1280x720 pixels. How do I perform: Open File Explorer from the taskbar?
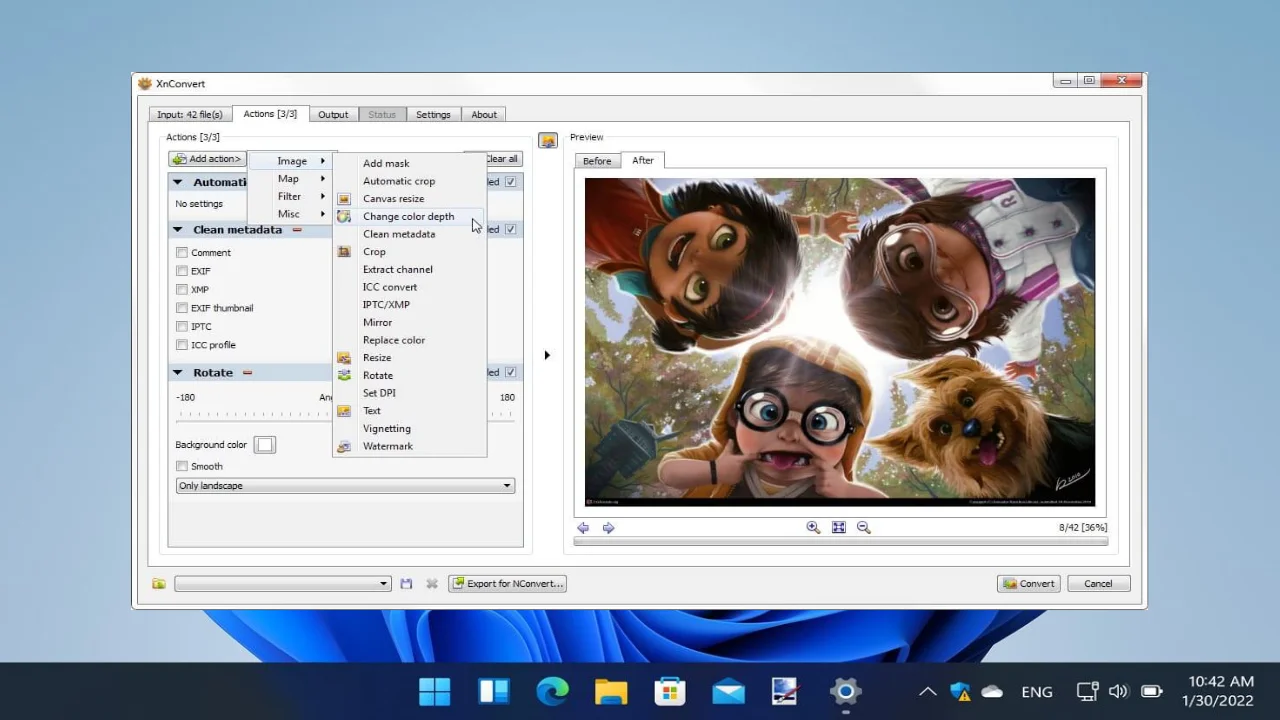[x=611, y=691]
